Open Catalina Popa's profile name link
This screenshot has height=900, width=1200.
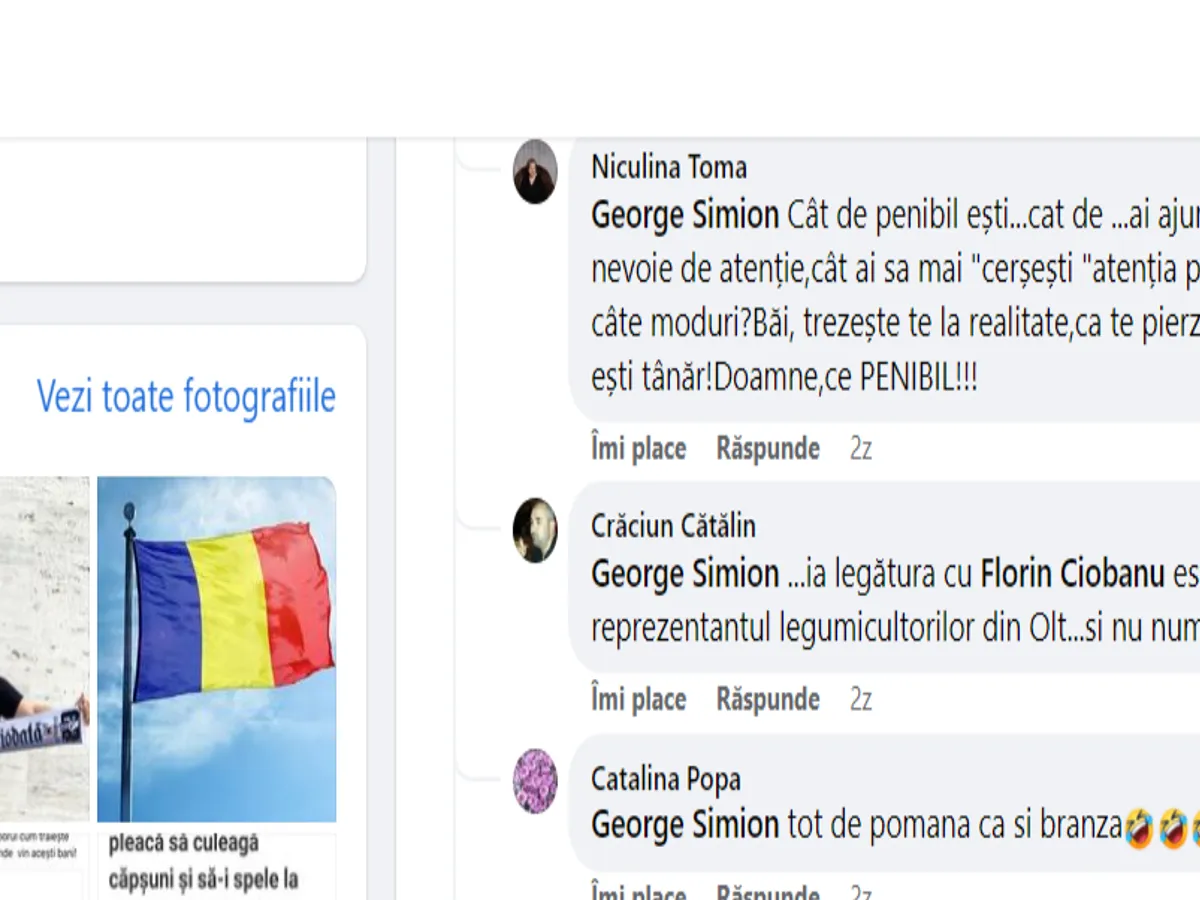[666, 778]
